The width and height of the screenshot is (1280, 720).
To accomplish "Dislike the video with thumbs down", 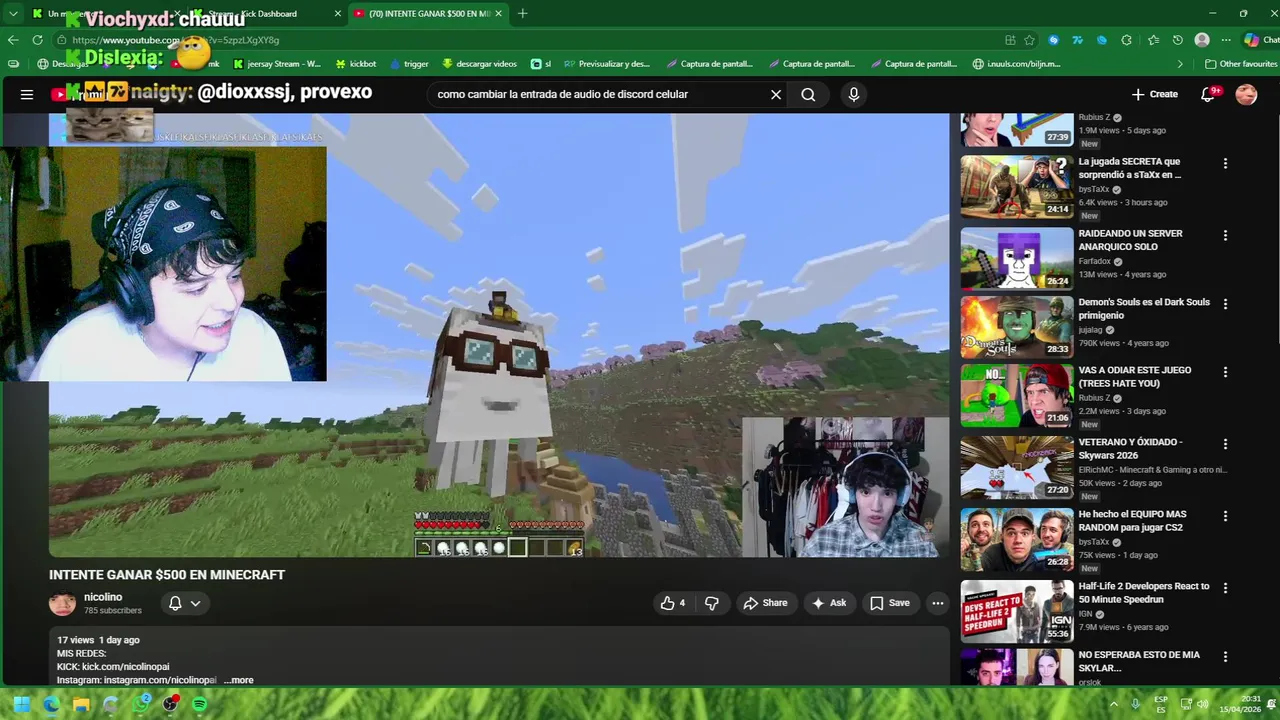I will click(x=712, y=603).
